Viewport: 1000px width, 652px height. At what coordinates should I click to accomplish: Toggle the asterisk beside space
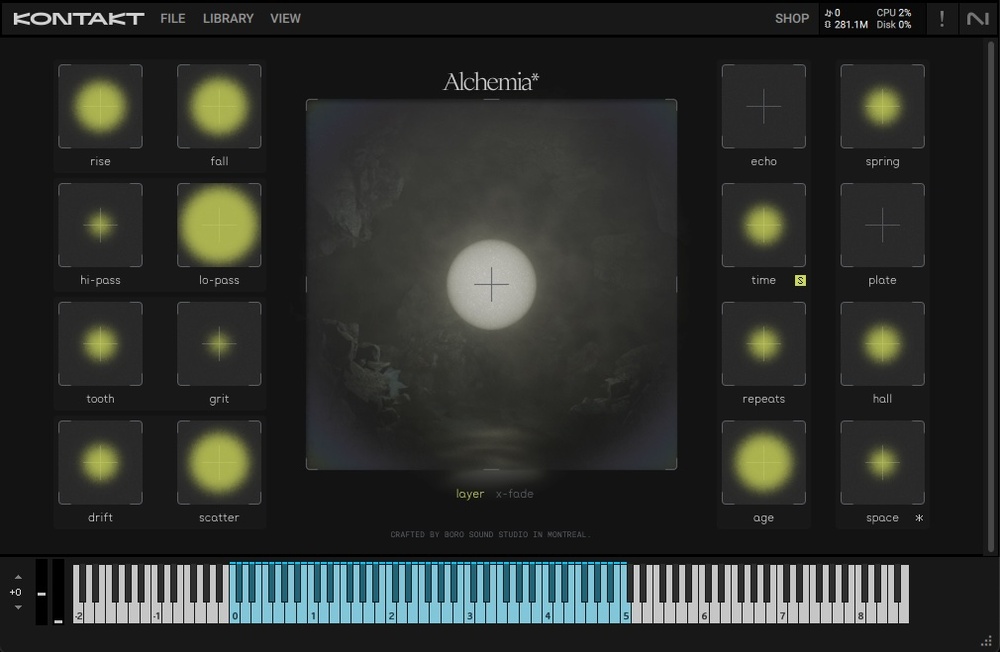click(x=919, y=518)
